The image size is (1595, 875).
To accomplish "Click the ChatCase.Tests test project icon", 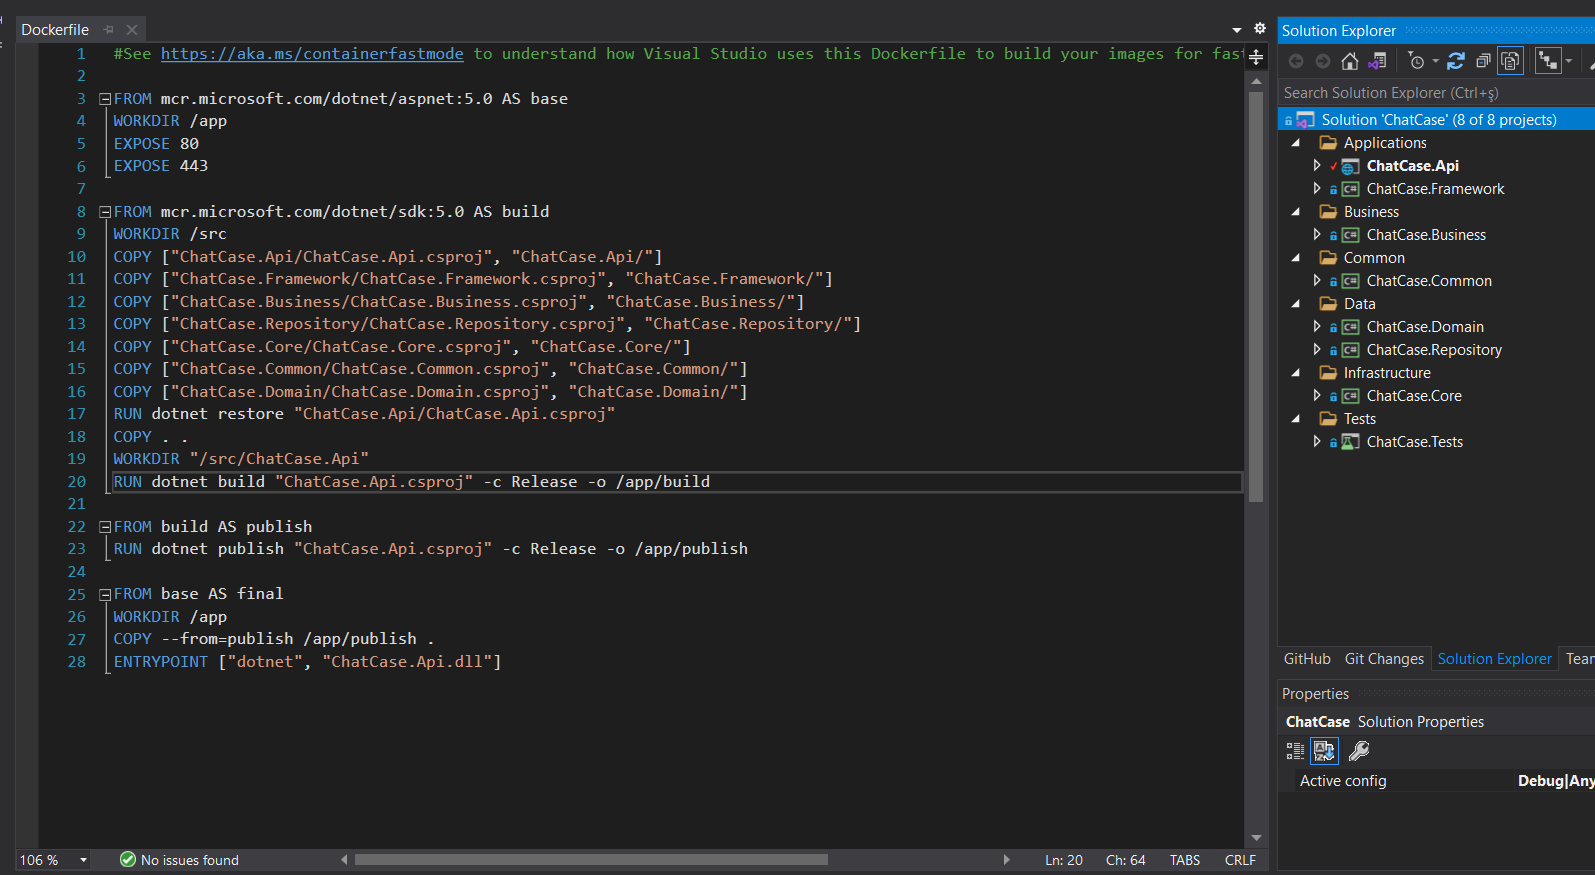I will pos(1350,442).
